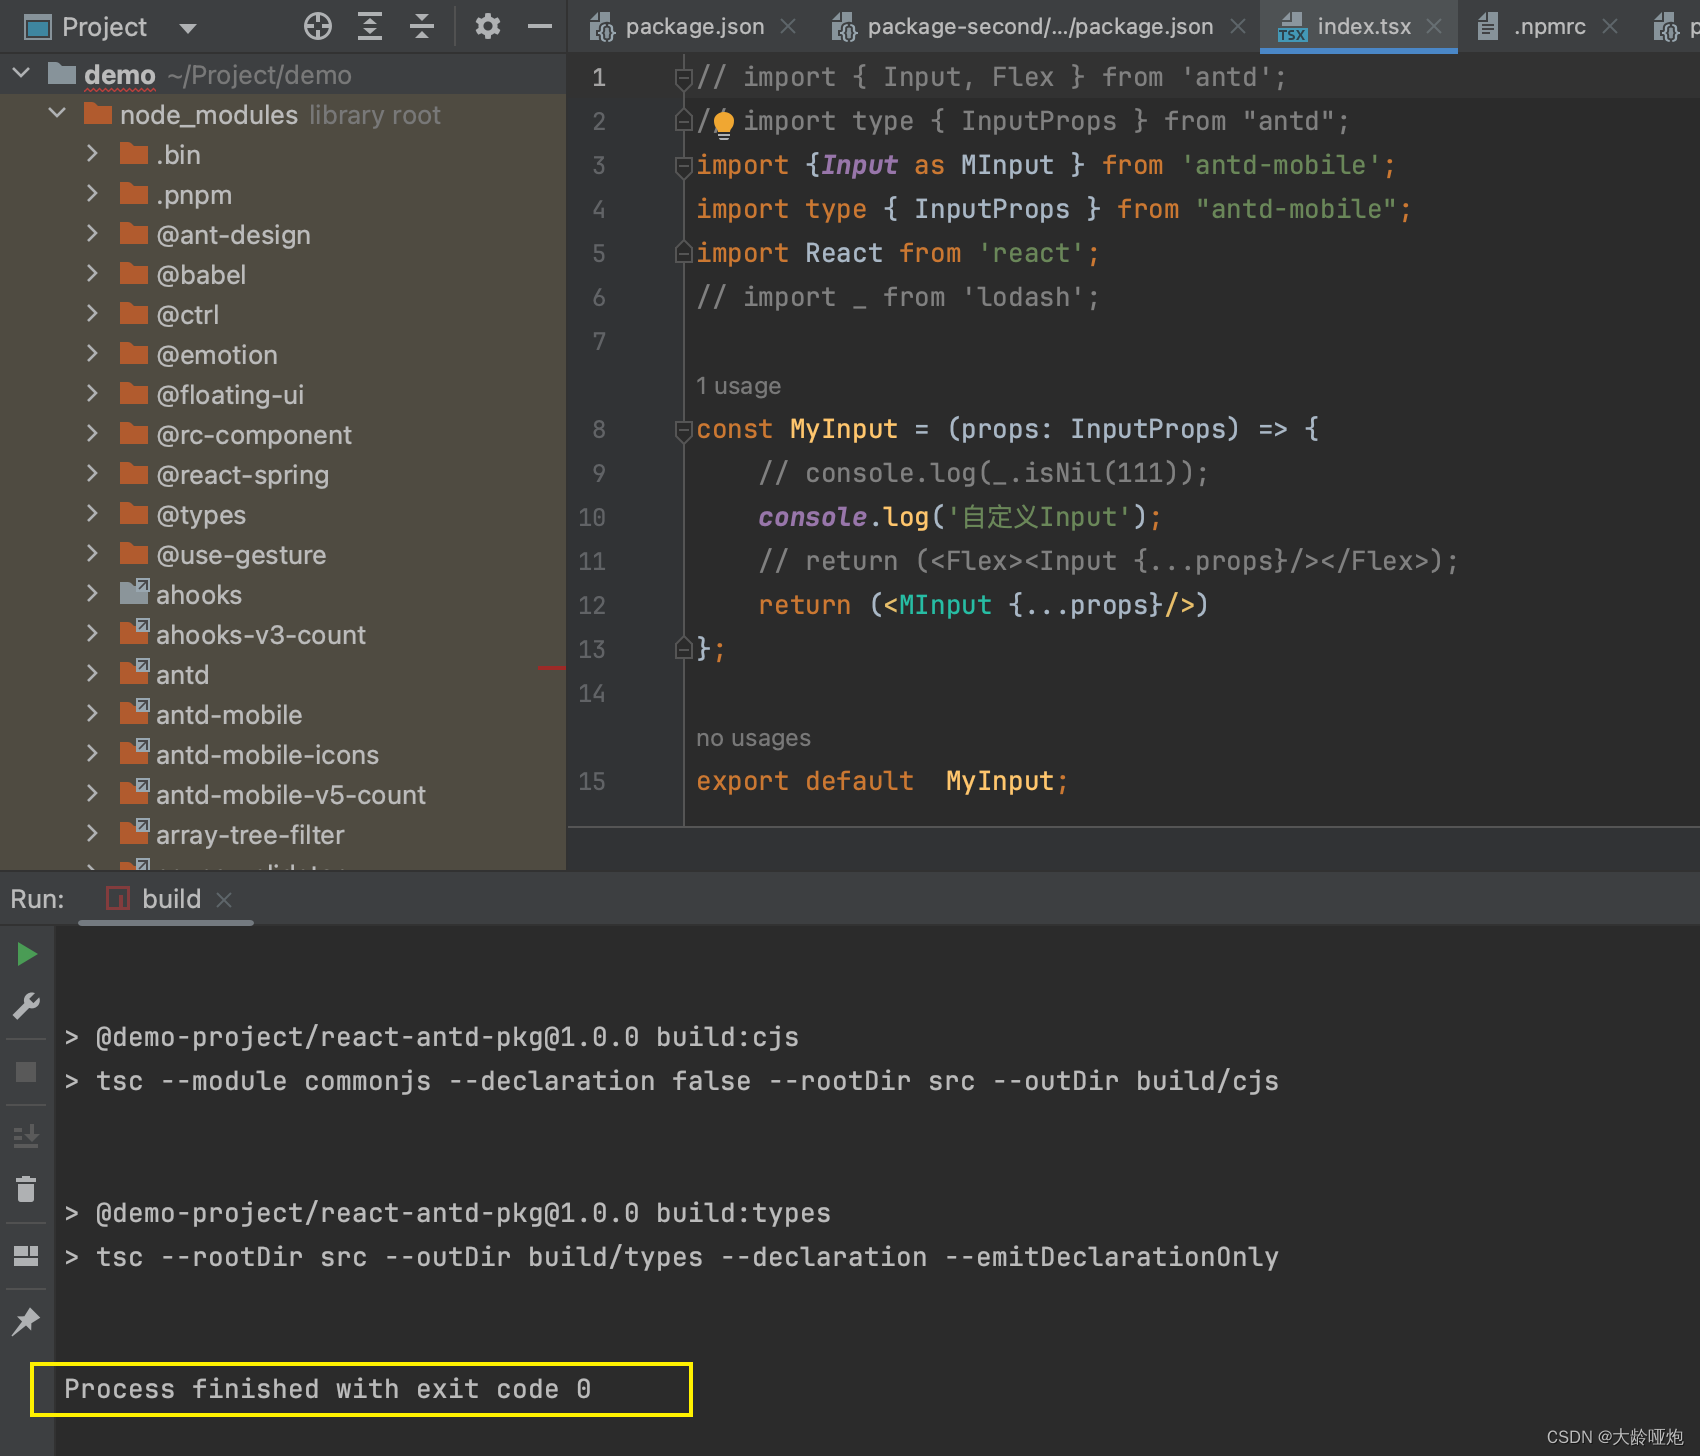Expand the @babel folder
This screenshot has height=1456, width=1700.
[x=92, y=274]
